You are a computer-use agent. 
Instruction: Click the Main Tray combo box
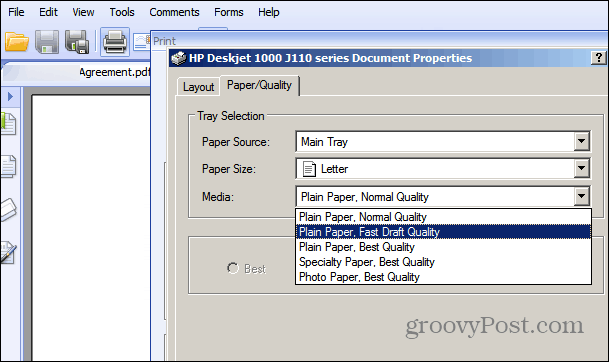[x=443, y=141]
